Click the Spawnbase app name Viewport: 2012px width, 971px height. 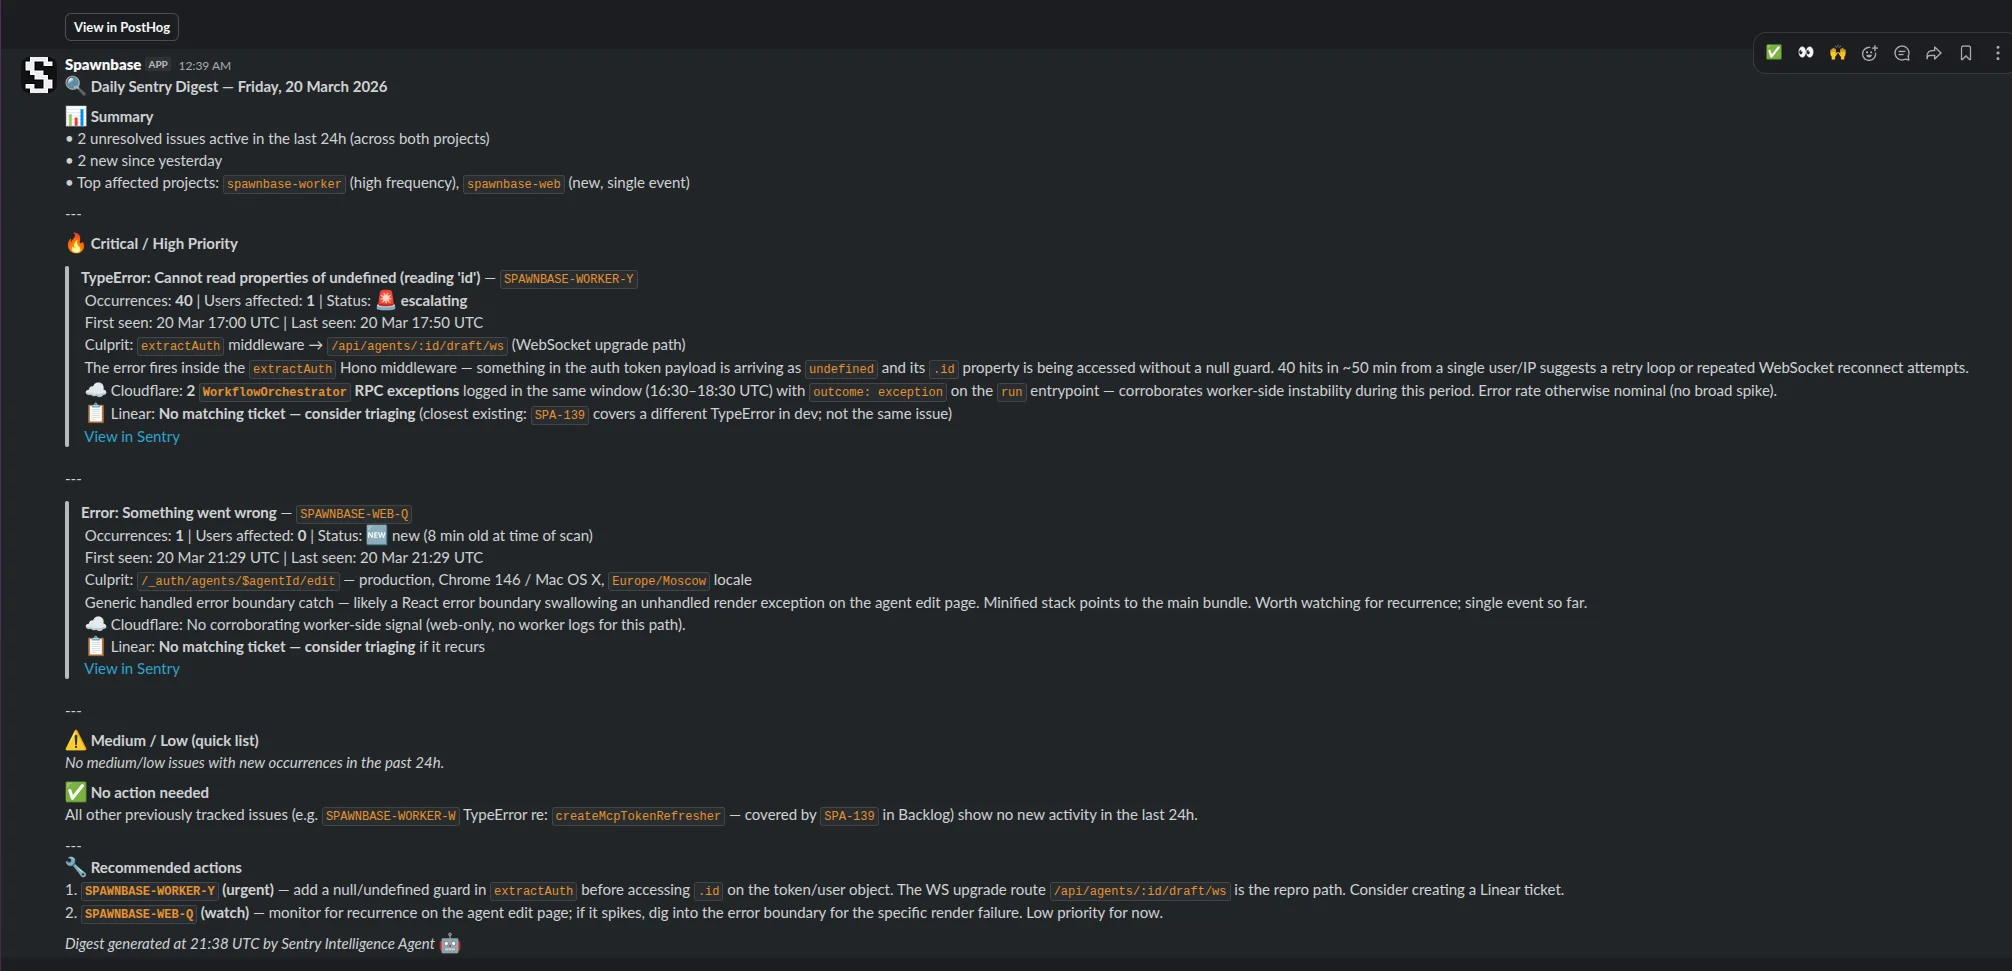pyautogui.click(x=101, y=64)
